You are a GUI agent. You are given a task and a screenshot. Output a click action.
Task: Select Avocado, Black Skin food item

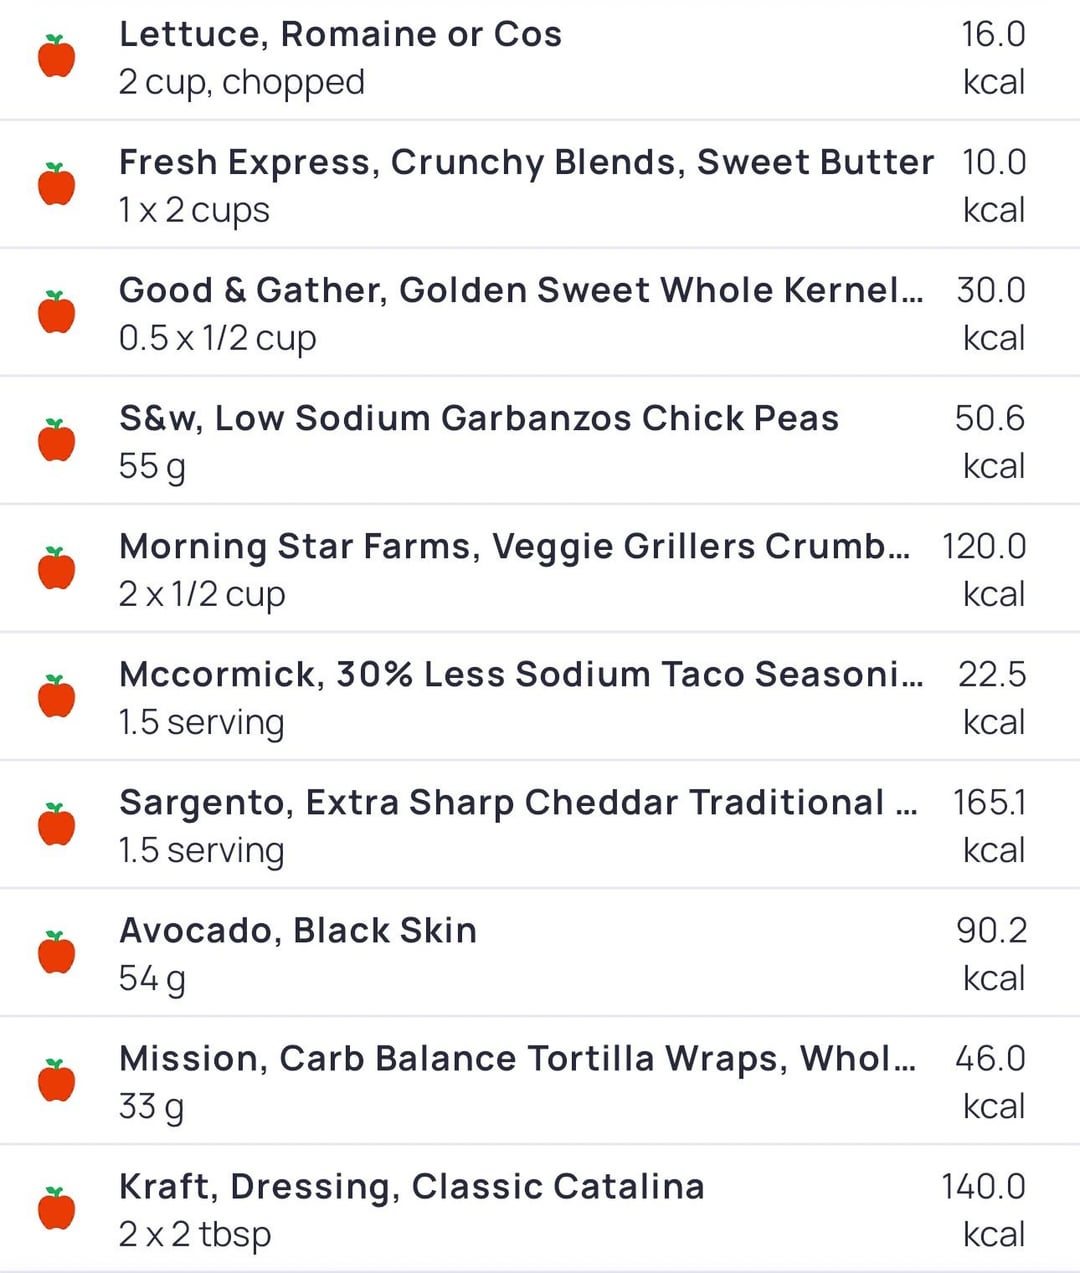(x=540, y=953)
